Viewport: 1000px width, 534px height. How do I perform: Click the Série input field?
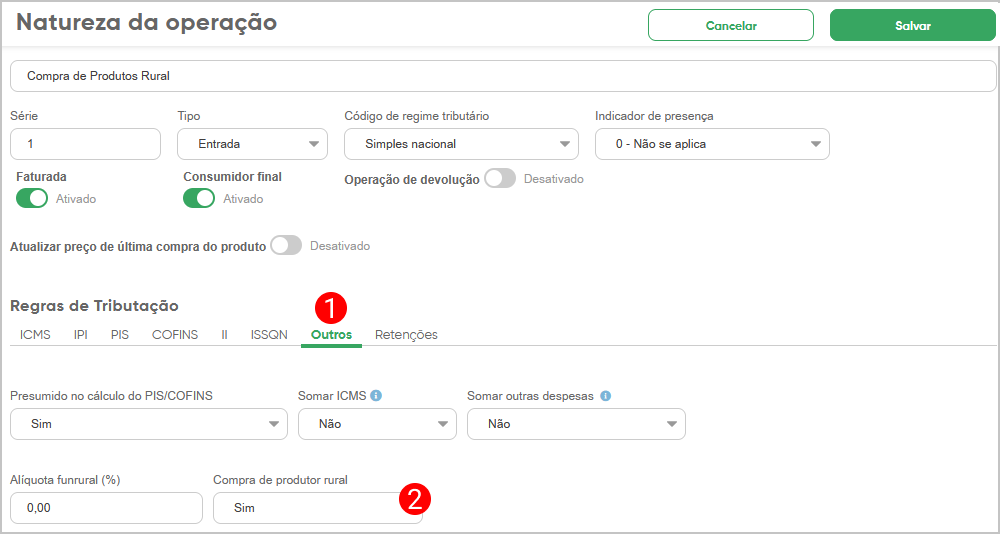pos(85,144)
